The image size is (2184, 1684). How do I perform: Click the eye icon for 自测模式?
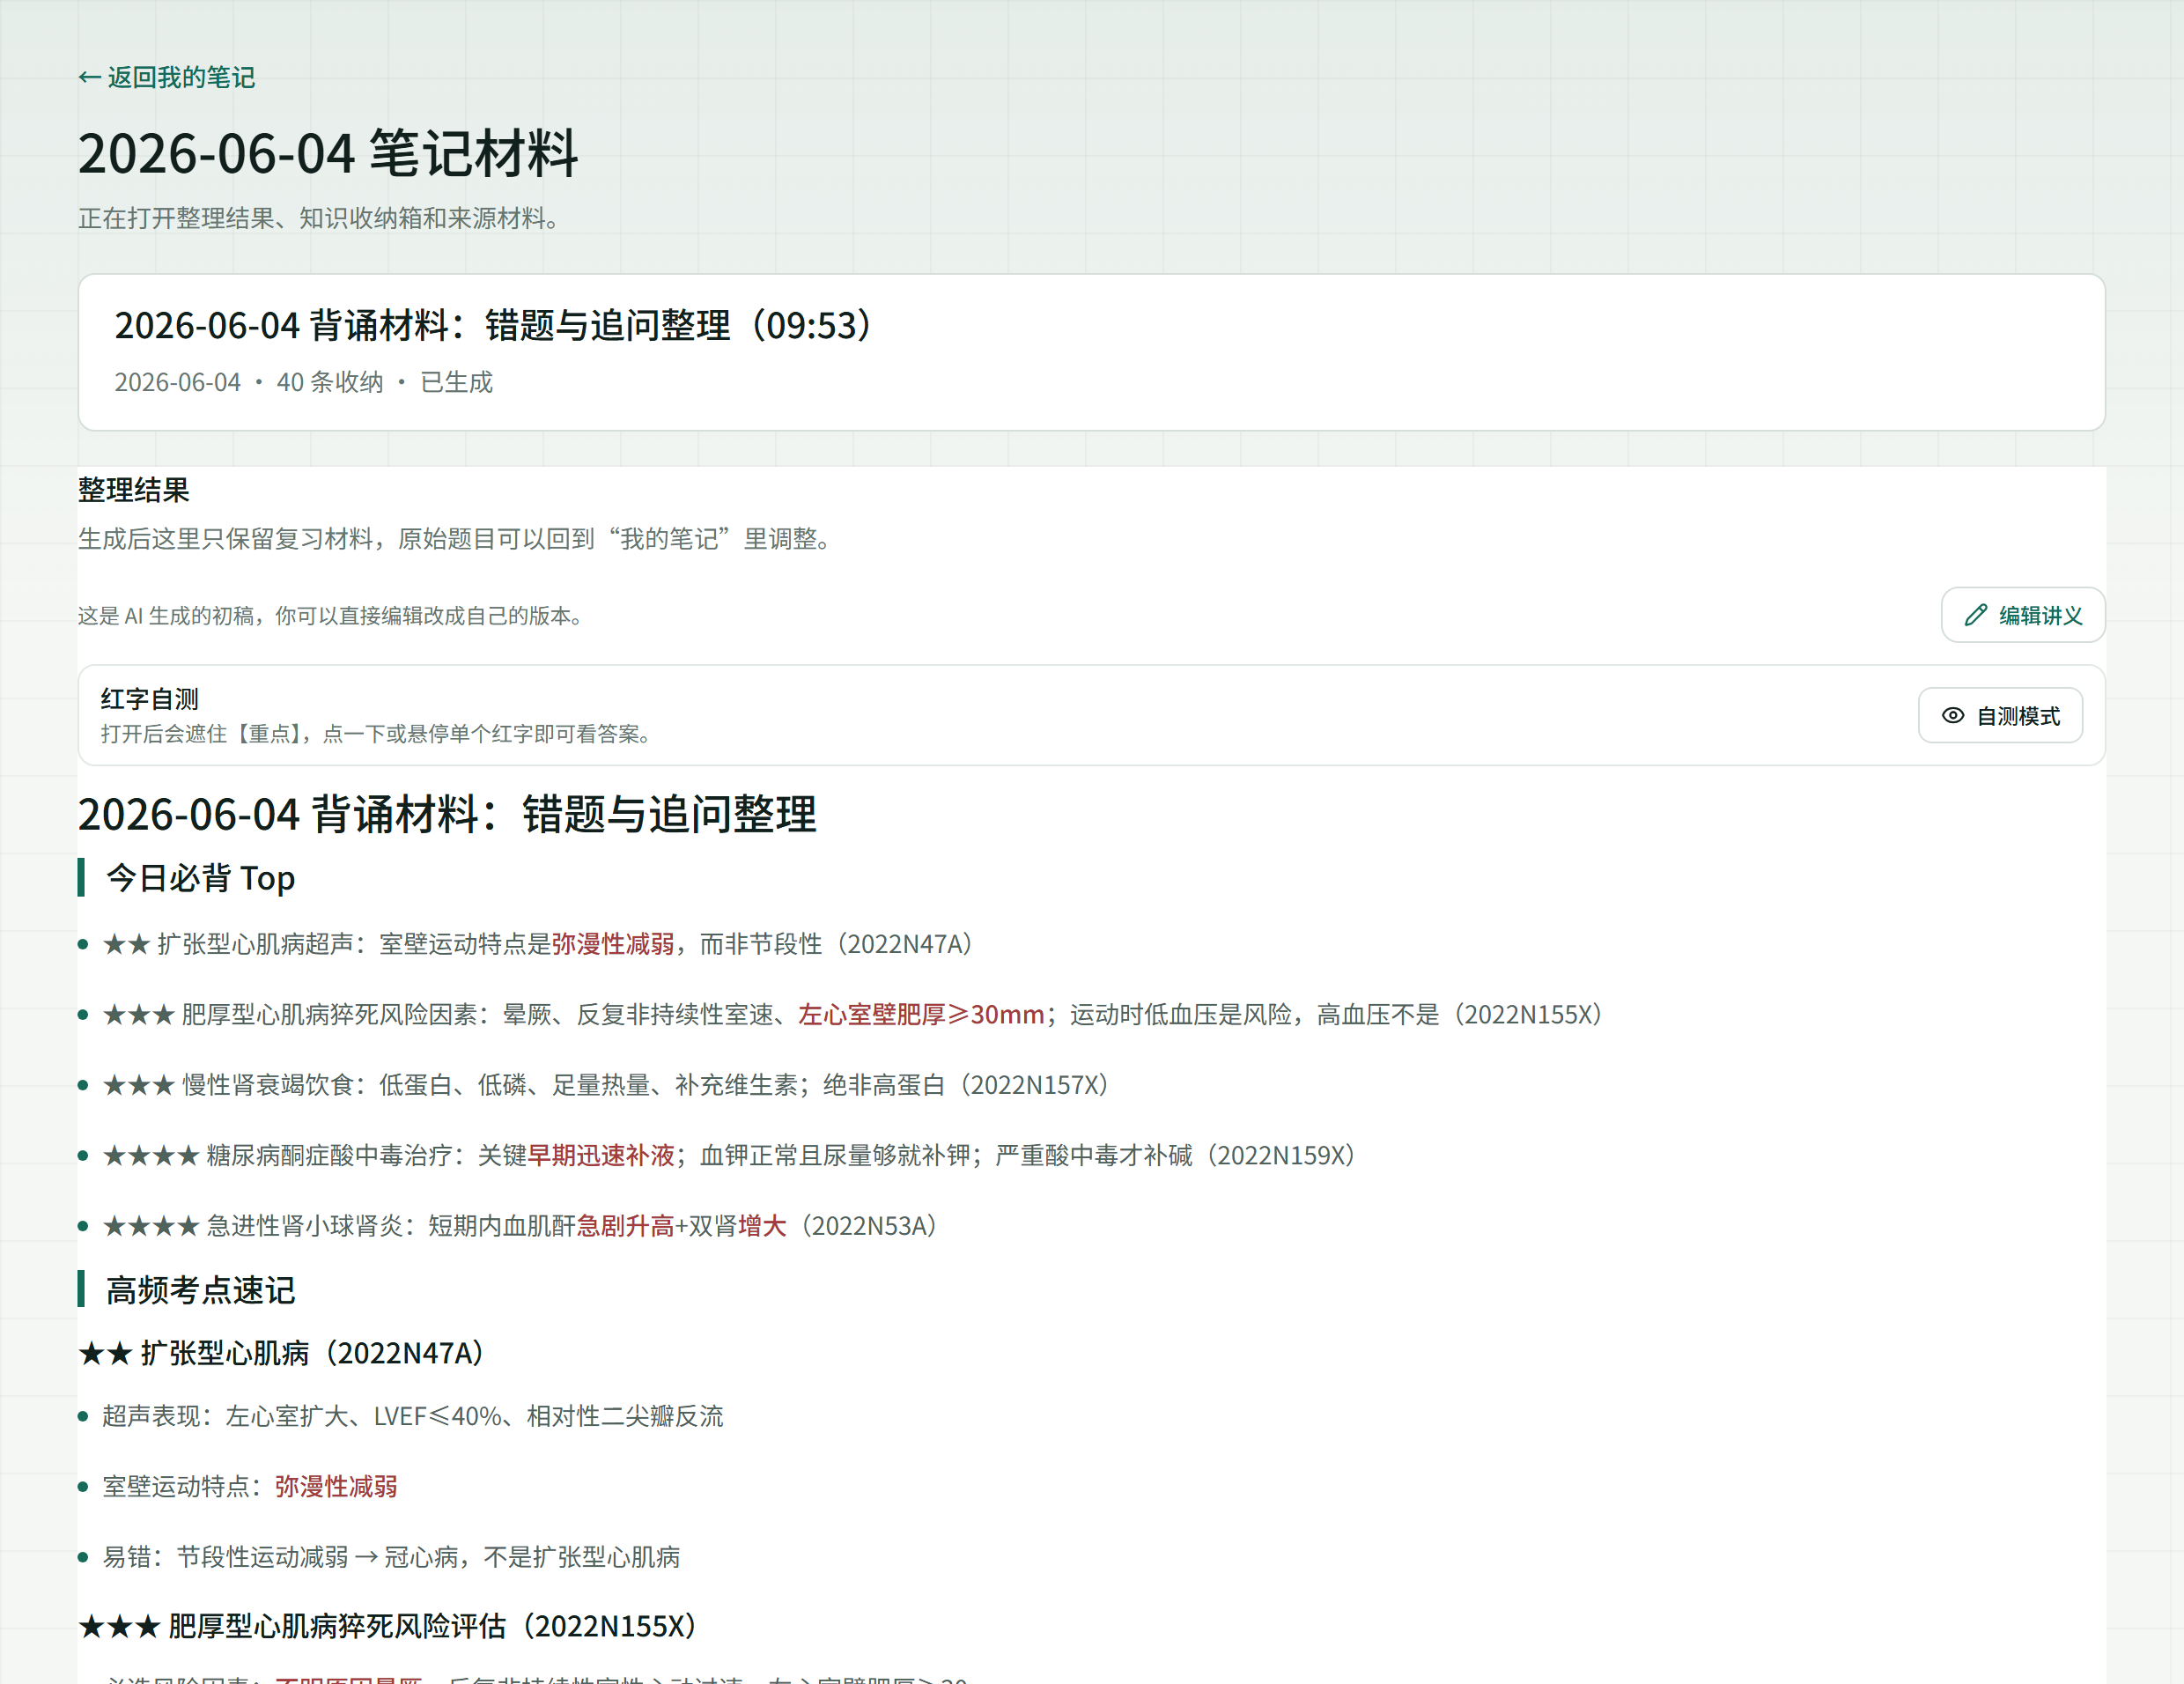[1952, 715]
